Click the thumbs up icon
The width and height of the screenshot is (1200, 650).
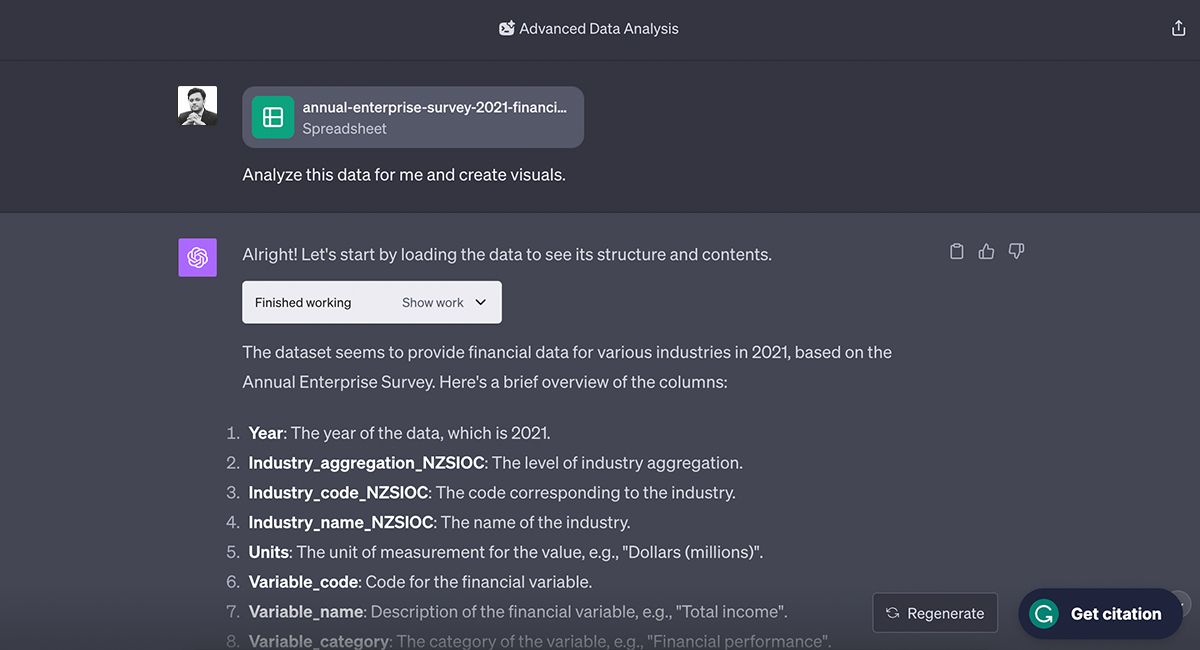click(x=986, y=252)
